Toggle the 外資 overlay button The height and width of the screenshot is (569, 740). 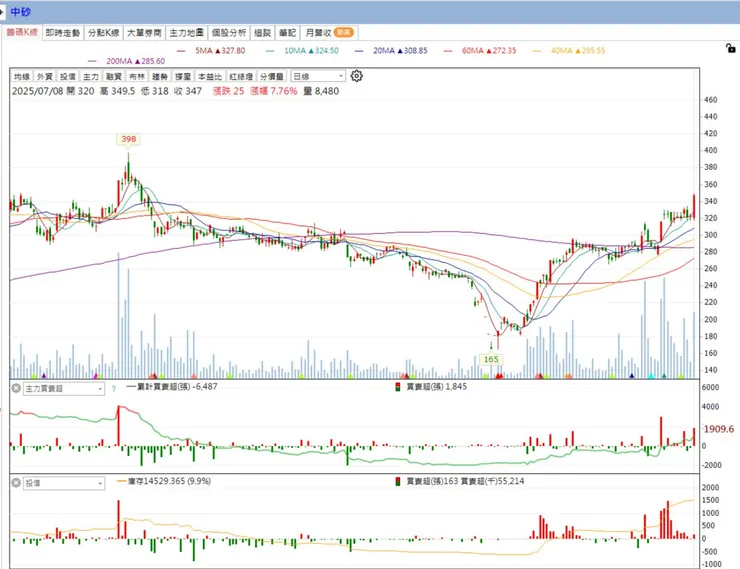(x=45, y=76)
